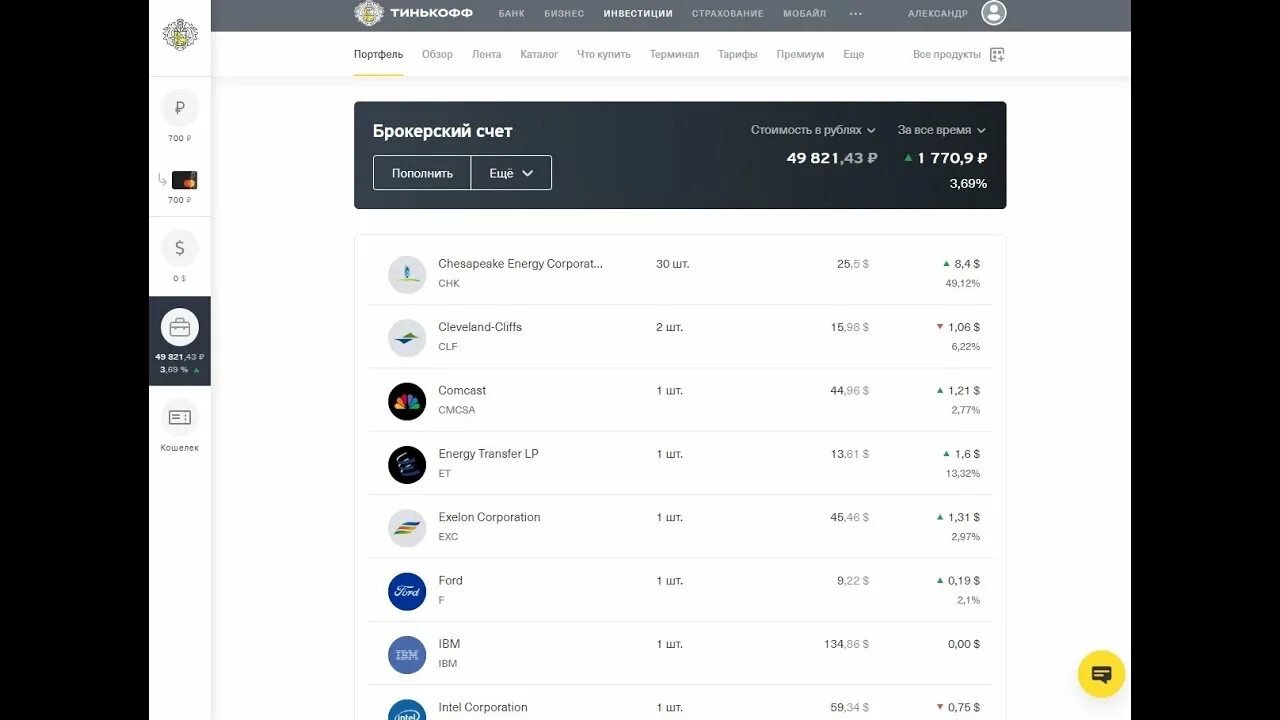Screen dimensions: 1280x720
Task: Go to the Страхование section in the top bar
Action: (727, 14)
